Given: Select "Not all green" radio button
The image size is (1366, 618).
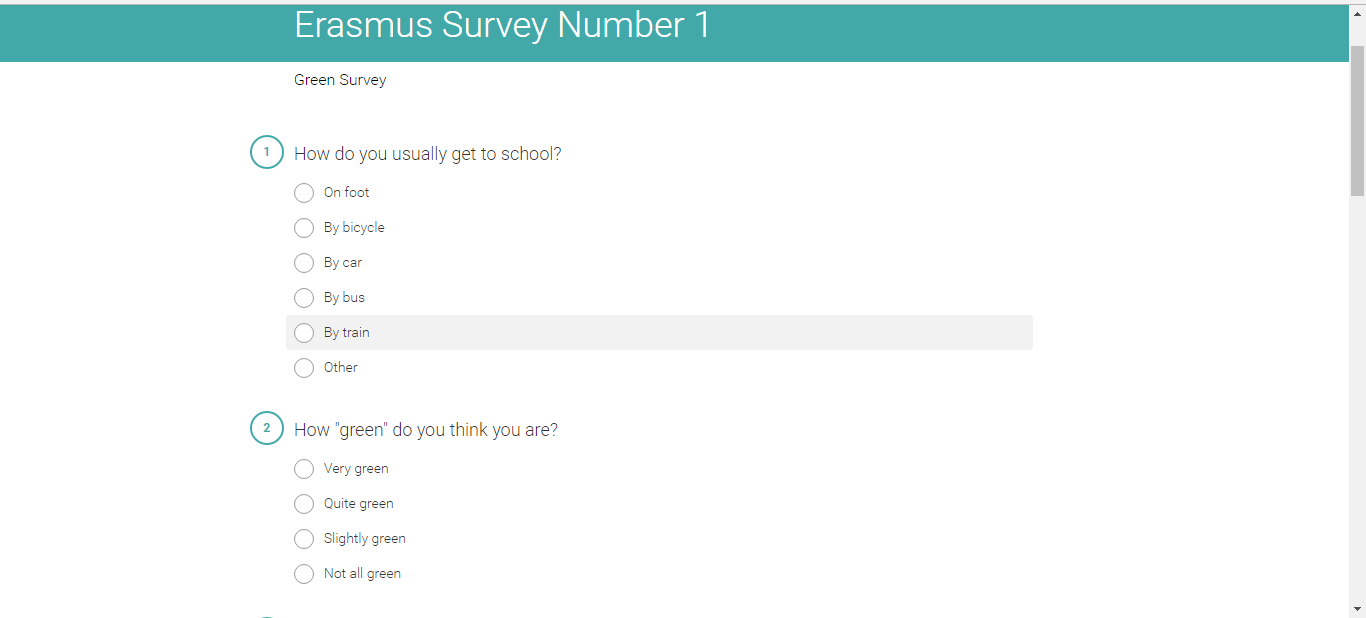Looking at the screenshot, I should click(304, 574).
